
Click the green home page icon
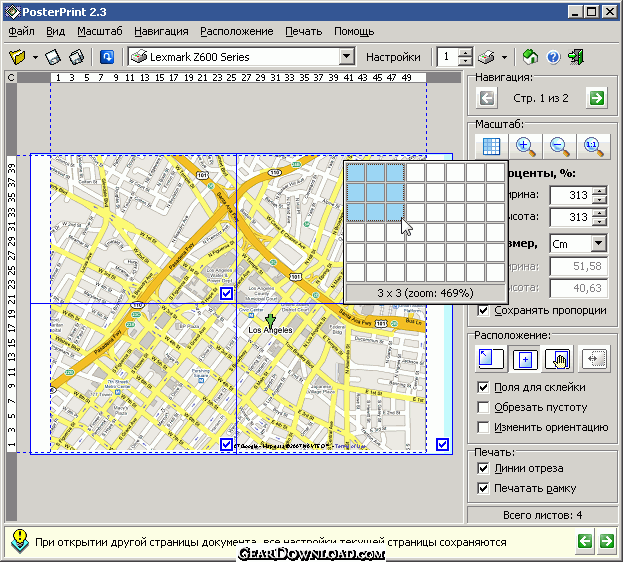pos(530,57)
